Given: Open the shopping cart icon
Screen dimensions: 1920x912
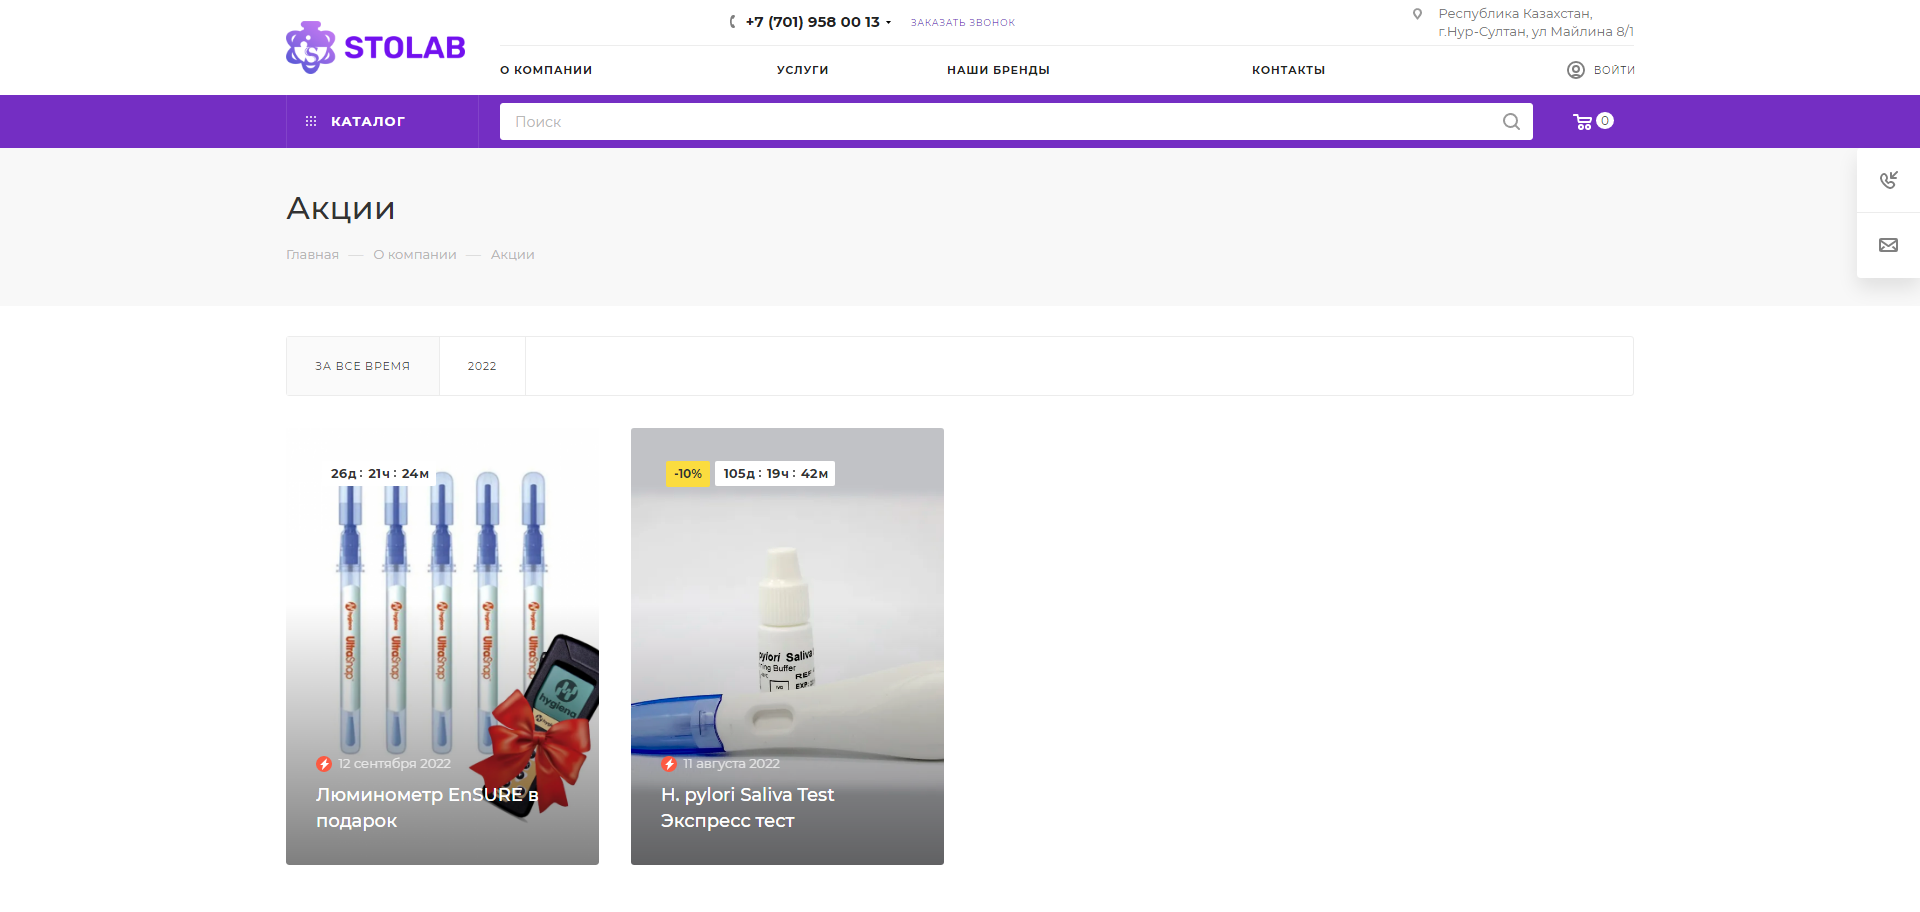Looking at the screenshot, I should [x=1582, y=122].
